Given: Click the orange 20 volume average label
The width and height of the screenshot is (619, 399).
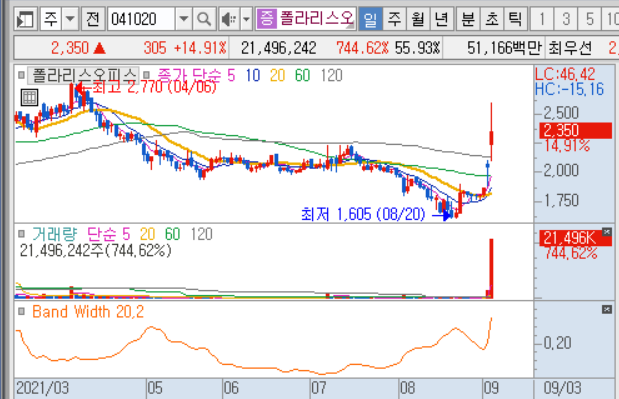Looking at the screenshot, I should click(148, 234).
